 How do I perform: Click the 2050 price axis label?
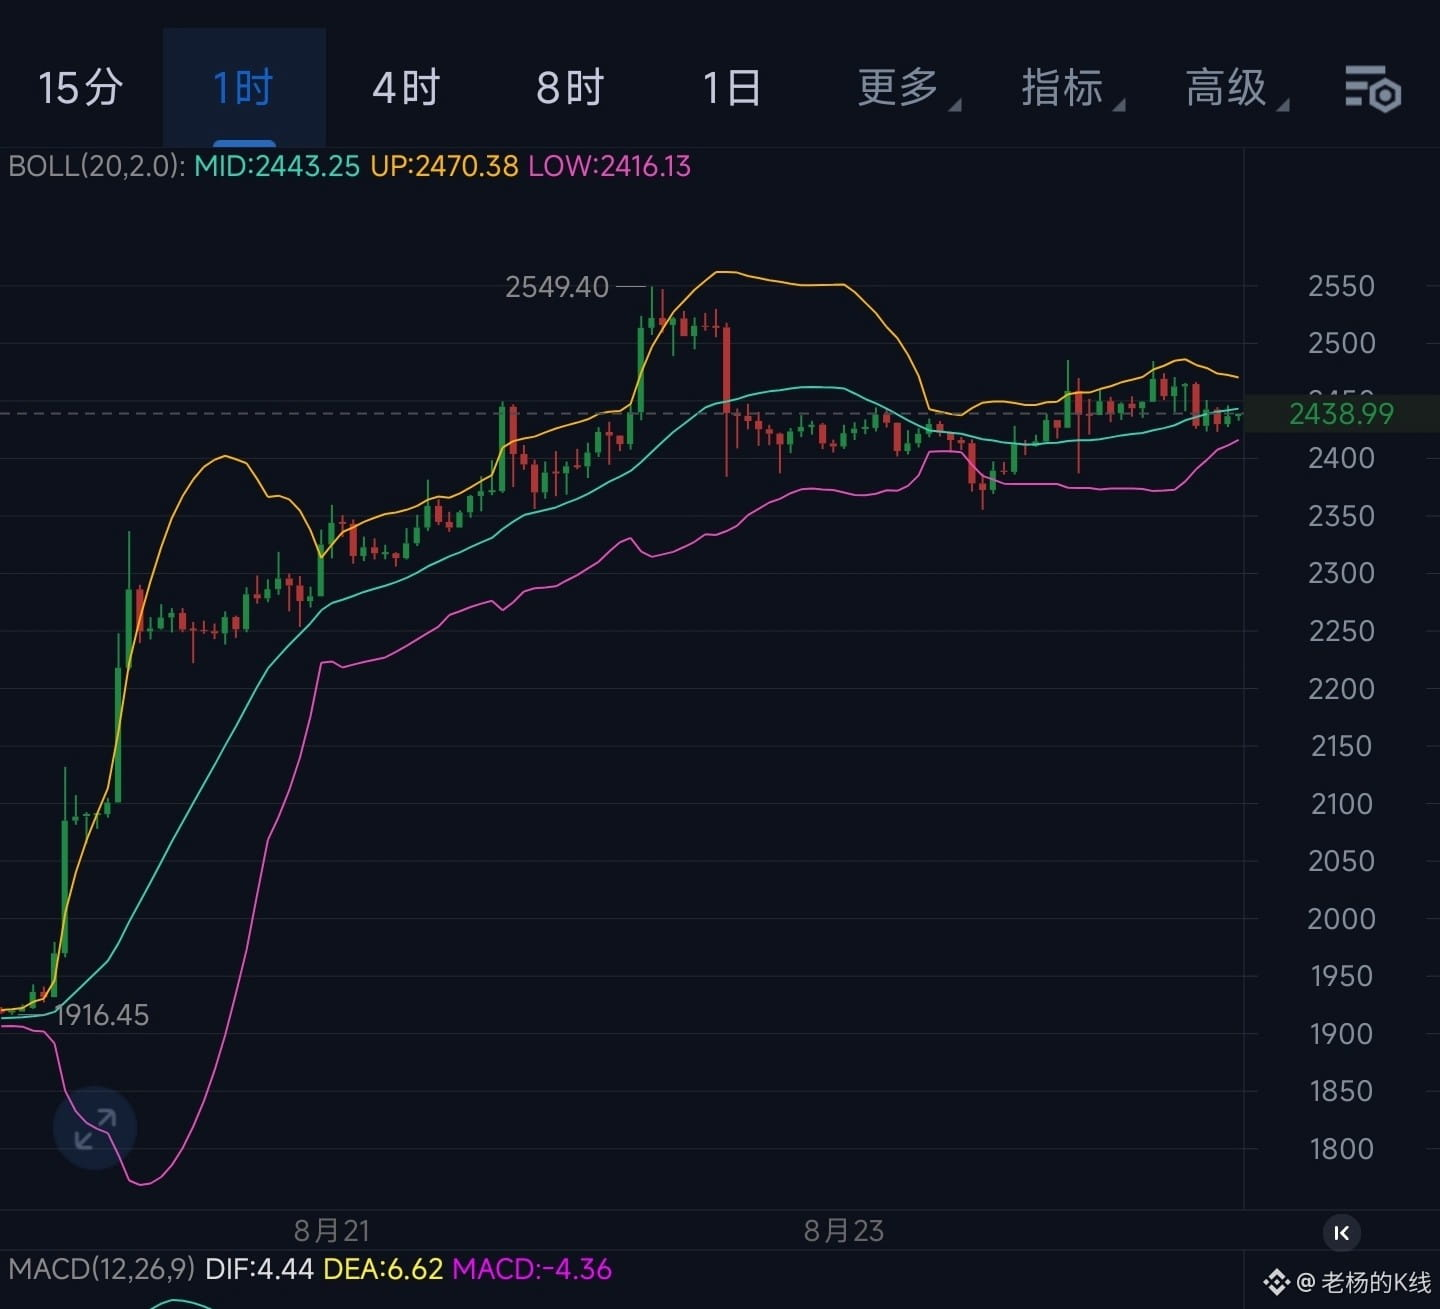[1341, 861]
